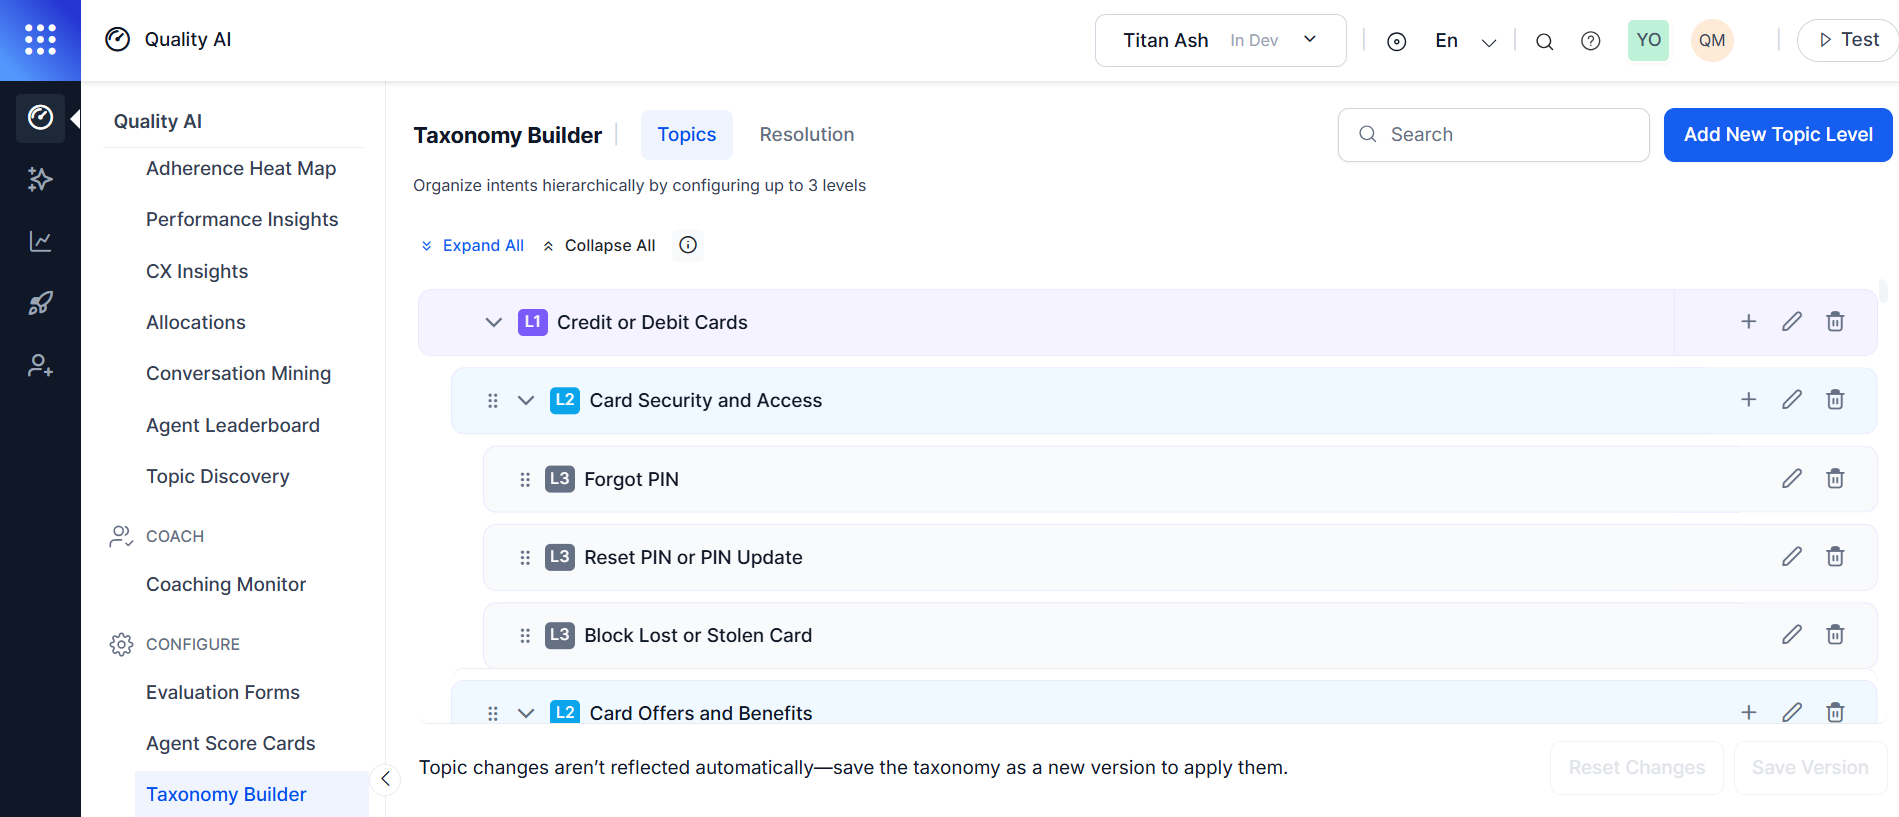
Task: Open the analytics chart icon in sidebar
Action: pyautogui.click(x=40, y=241)
